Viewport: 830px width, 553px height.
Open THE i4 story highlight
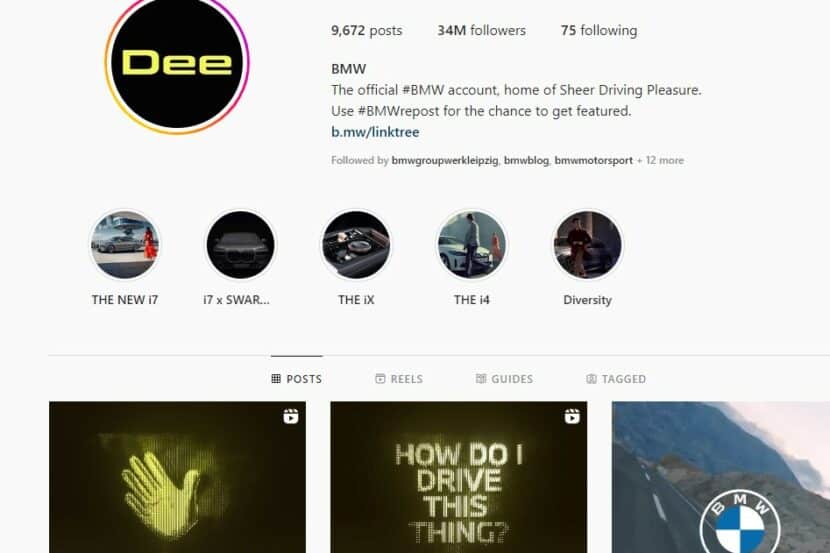point(472,244)
